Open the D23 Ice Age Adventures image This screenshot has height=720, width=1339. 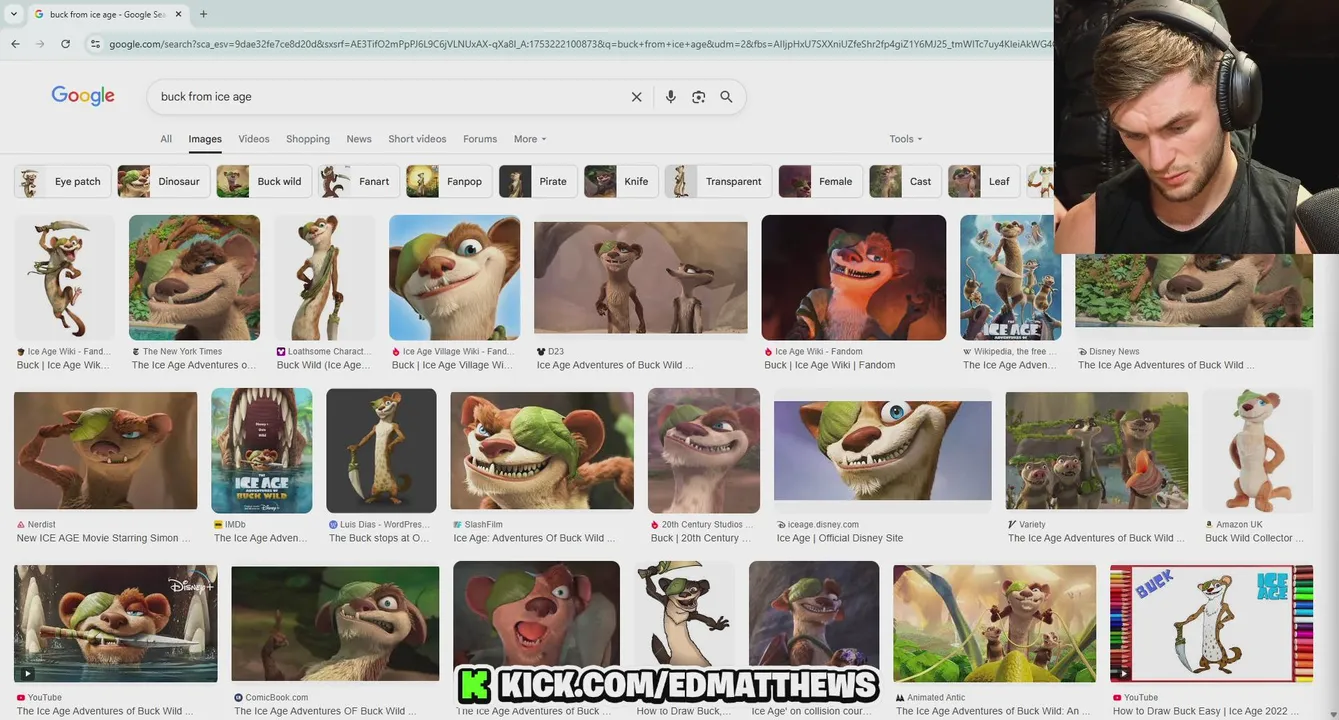[640, 278]
